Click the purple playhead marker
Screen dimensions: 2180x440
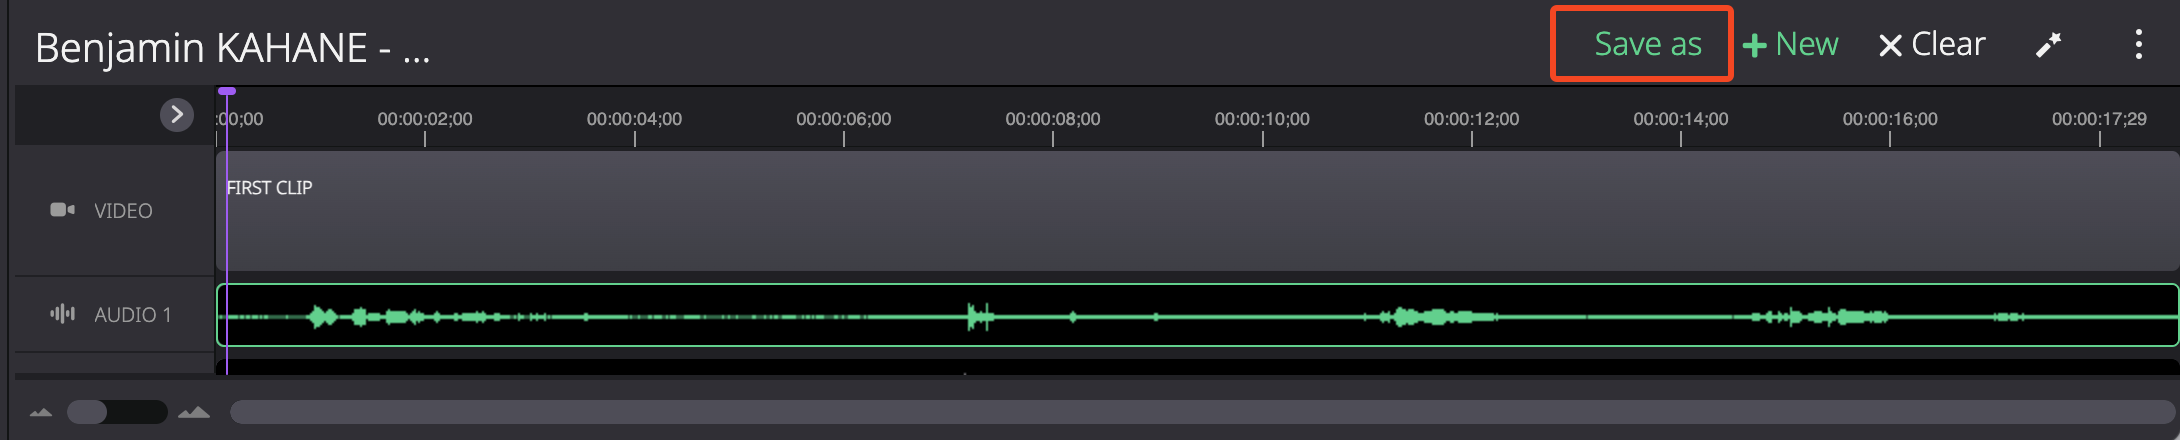(227, 92)
